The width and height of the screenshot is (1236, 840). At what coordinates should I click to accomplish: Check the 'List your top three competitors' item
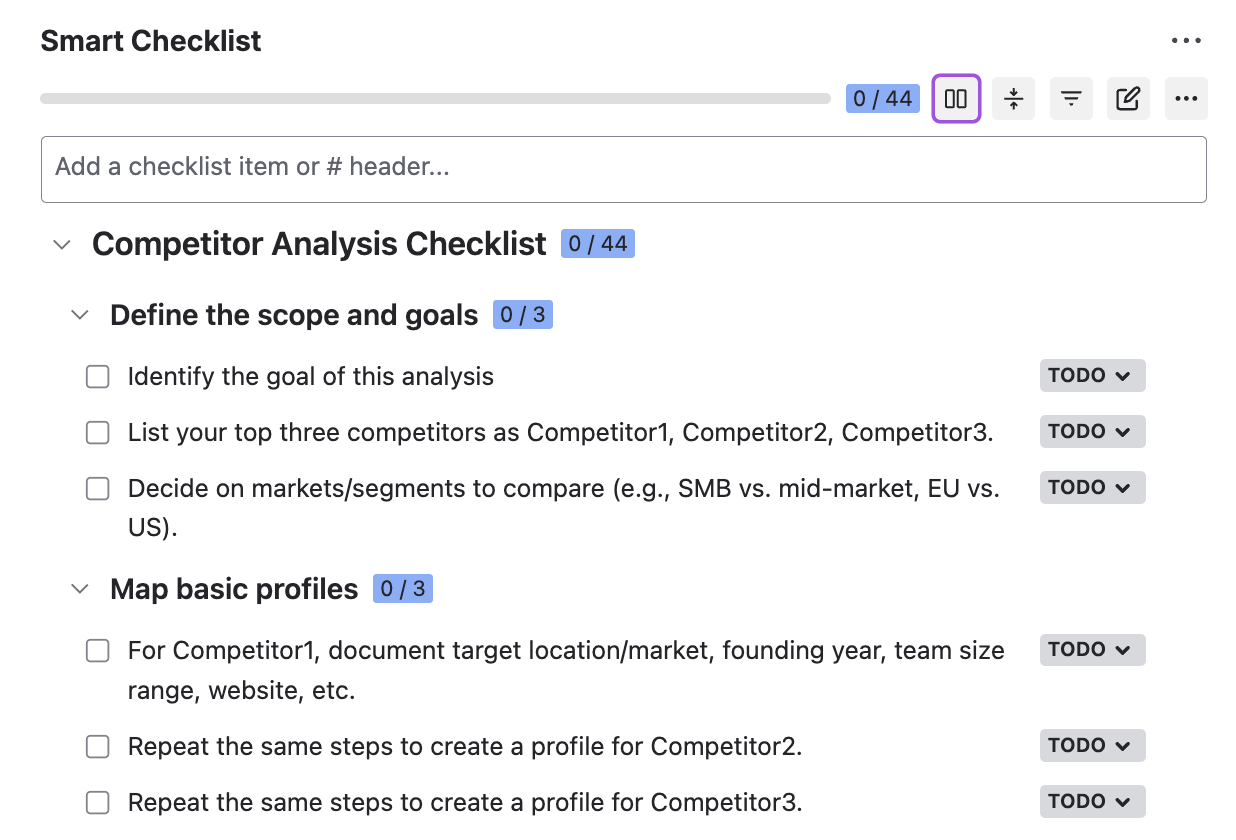(97, 432)
